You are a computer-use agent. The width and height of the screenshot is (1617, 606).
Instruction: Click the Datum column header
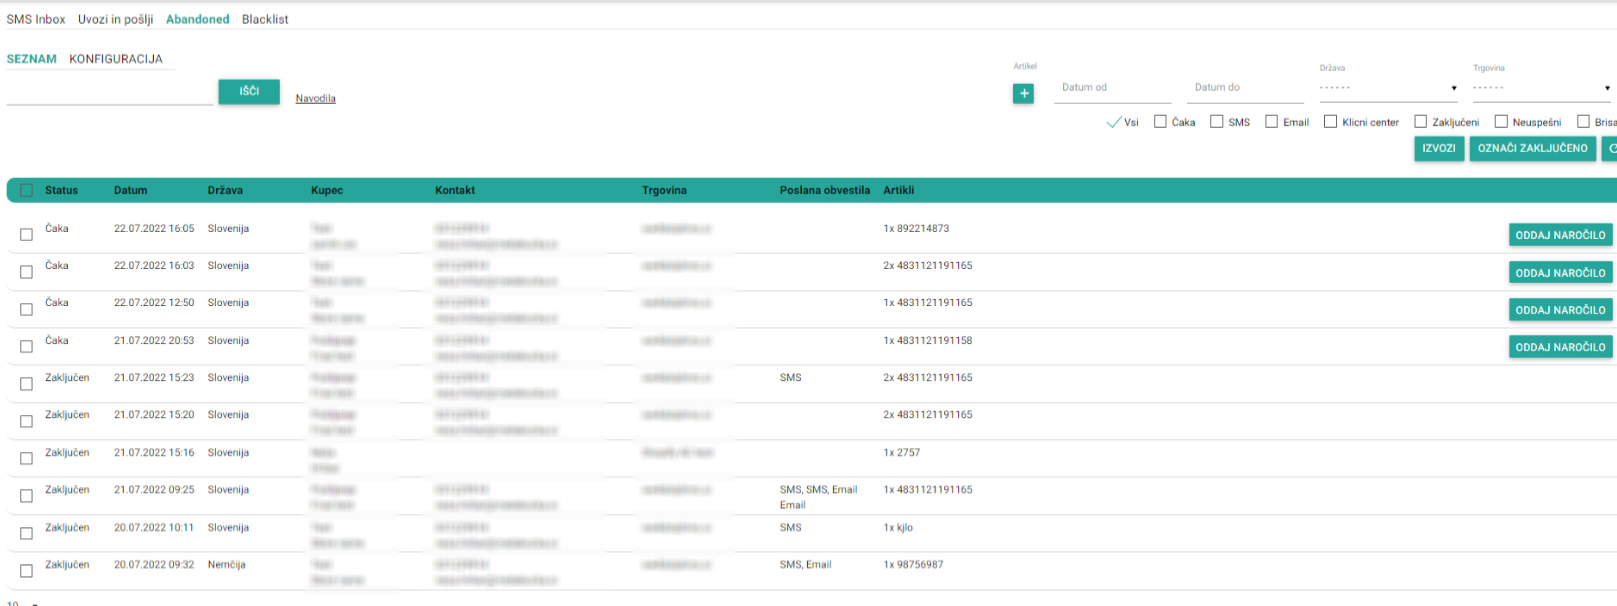pyautogui.click(x=130, y=190)
